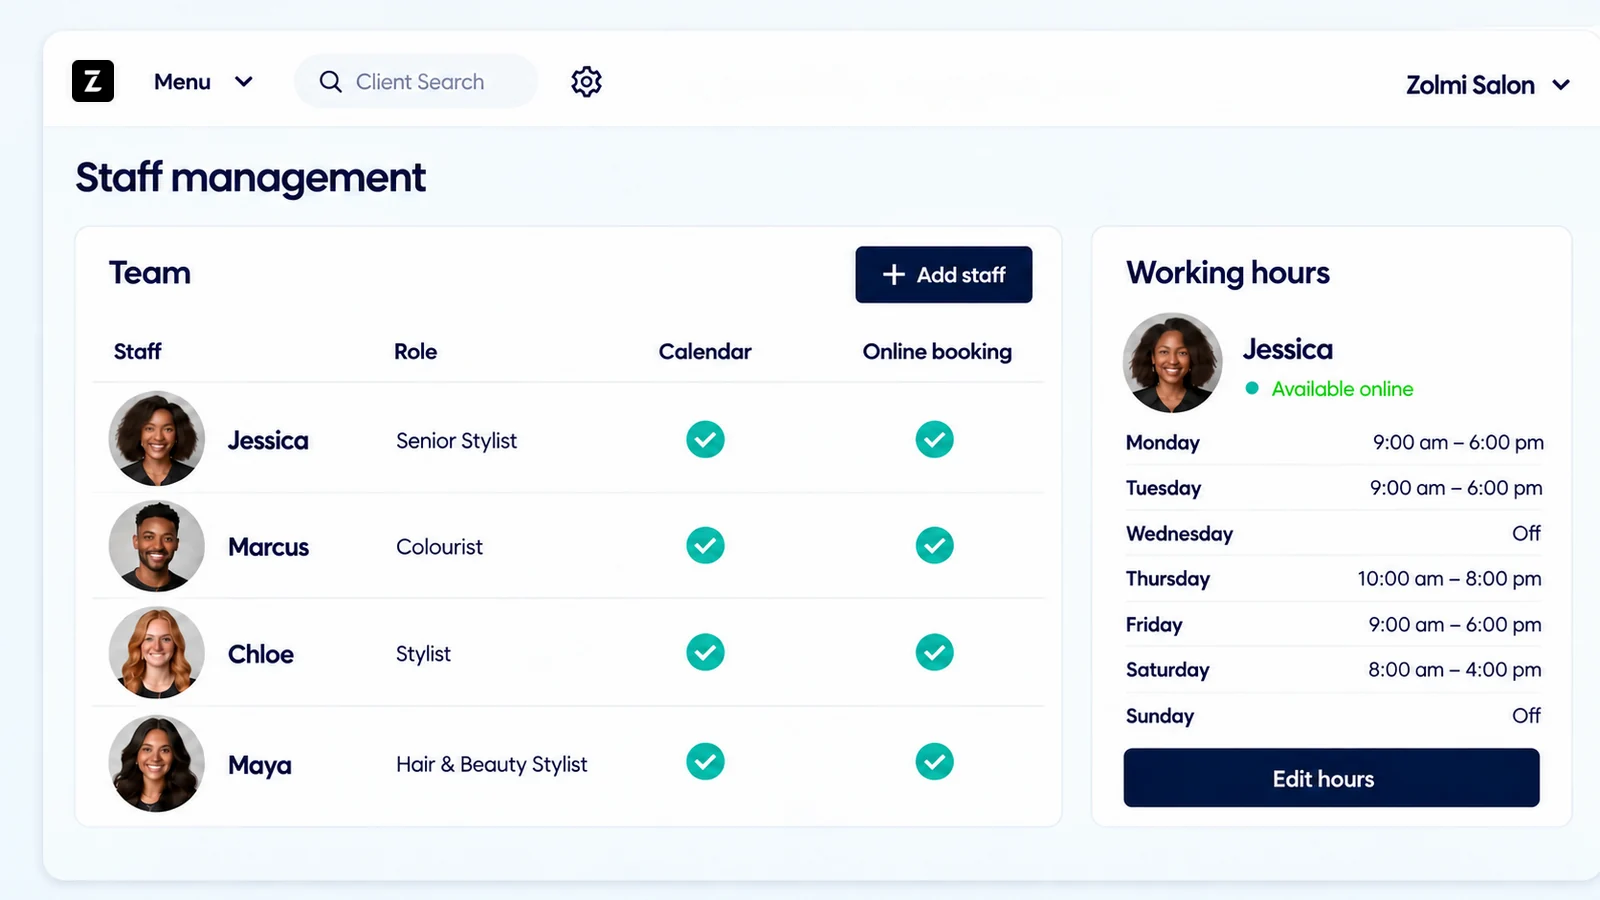Click the Online booking column header
This screenshot has width=1600, height=900.
(x=937, y=351)
